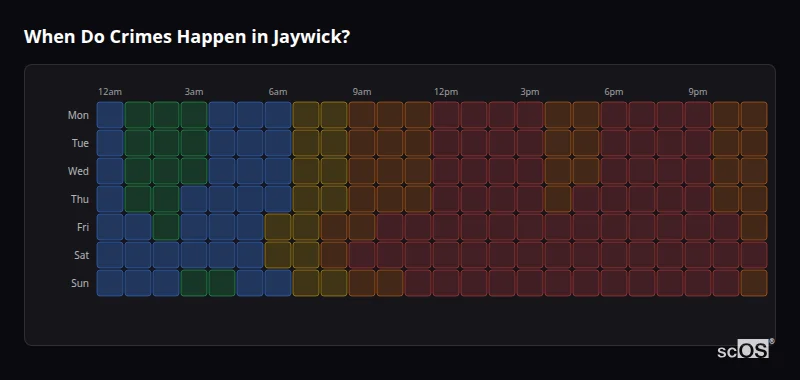
Task: Click the 'Wed' row label
Action: [78, 171]
